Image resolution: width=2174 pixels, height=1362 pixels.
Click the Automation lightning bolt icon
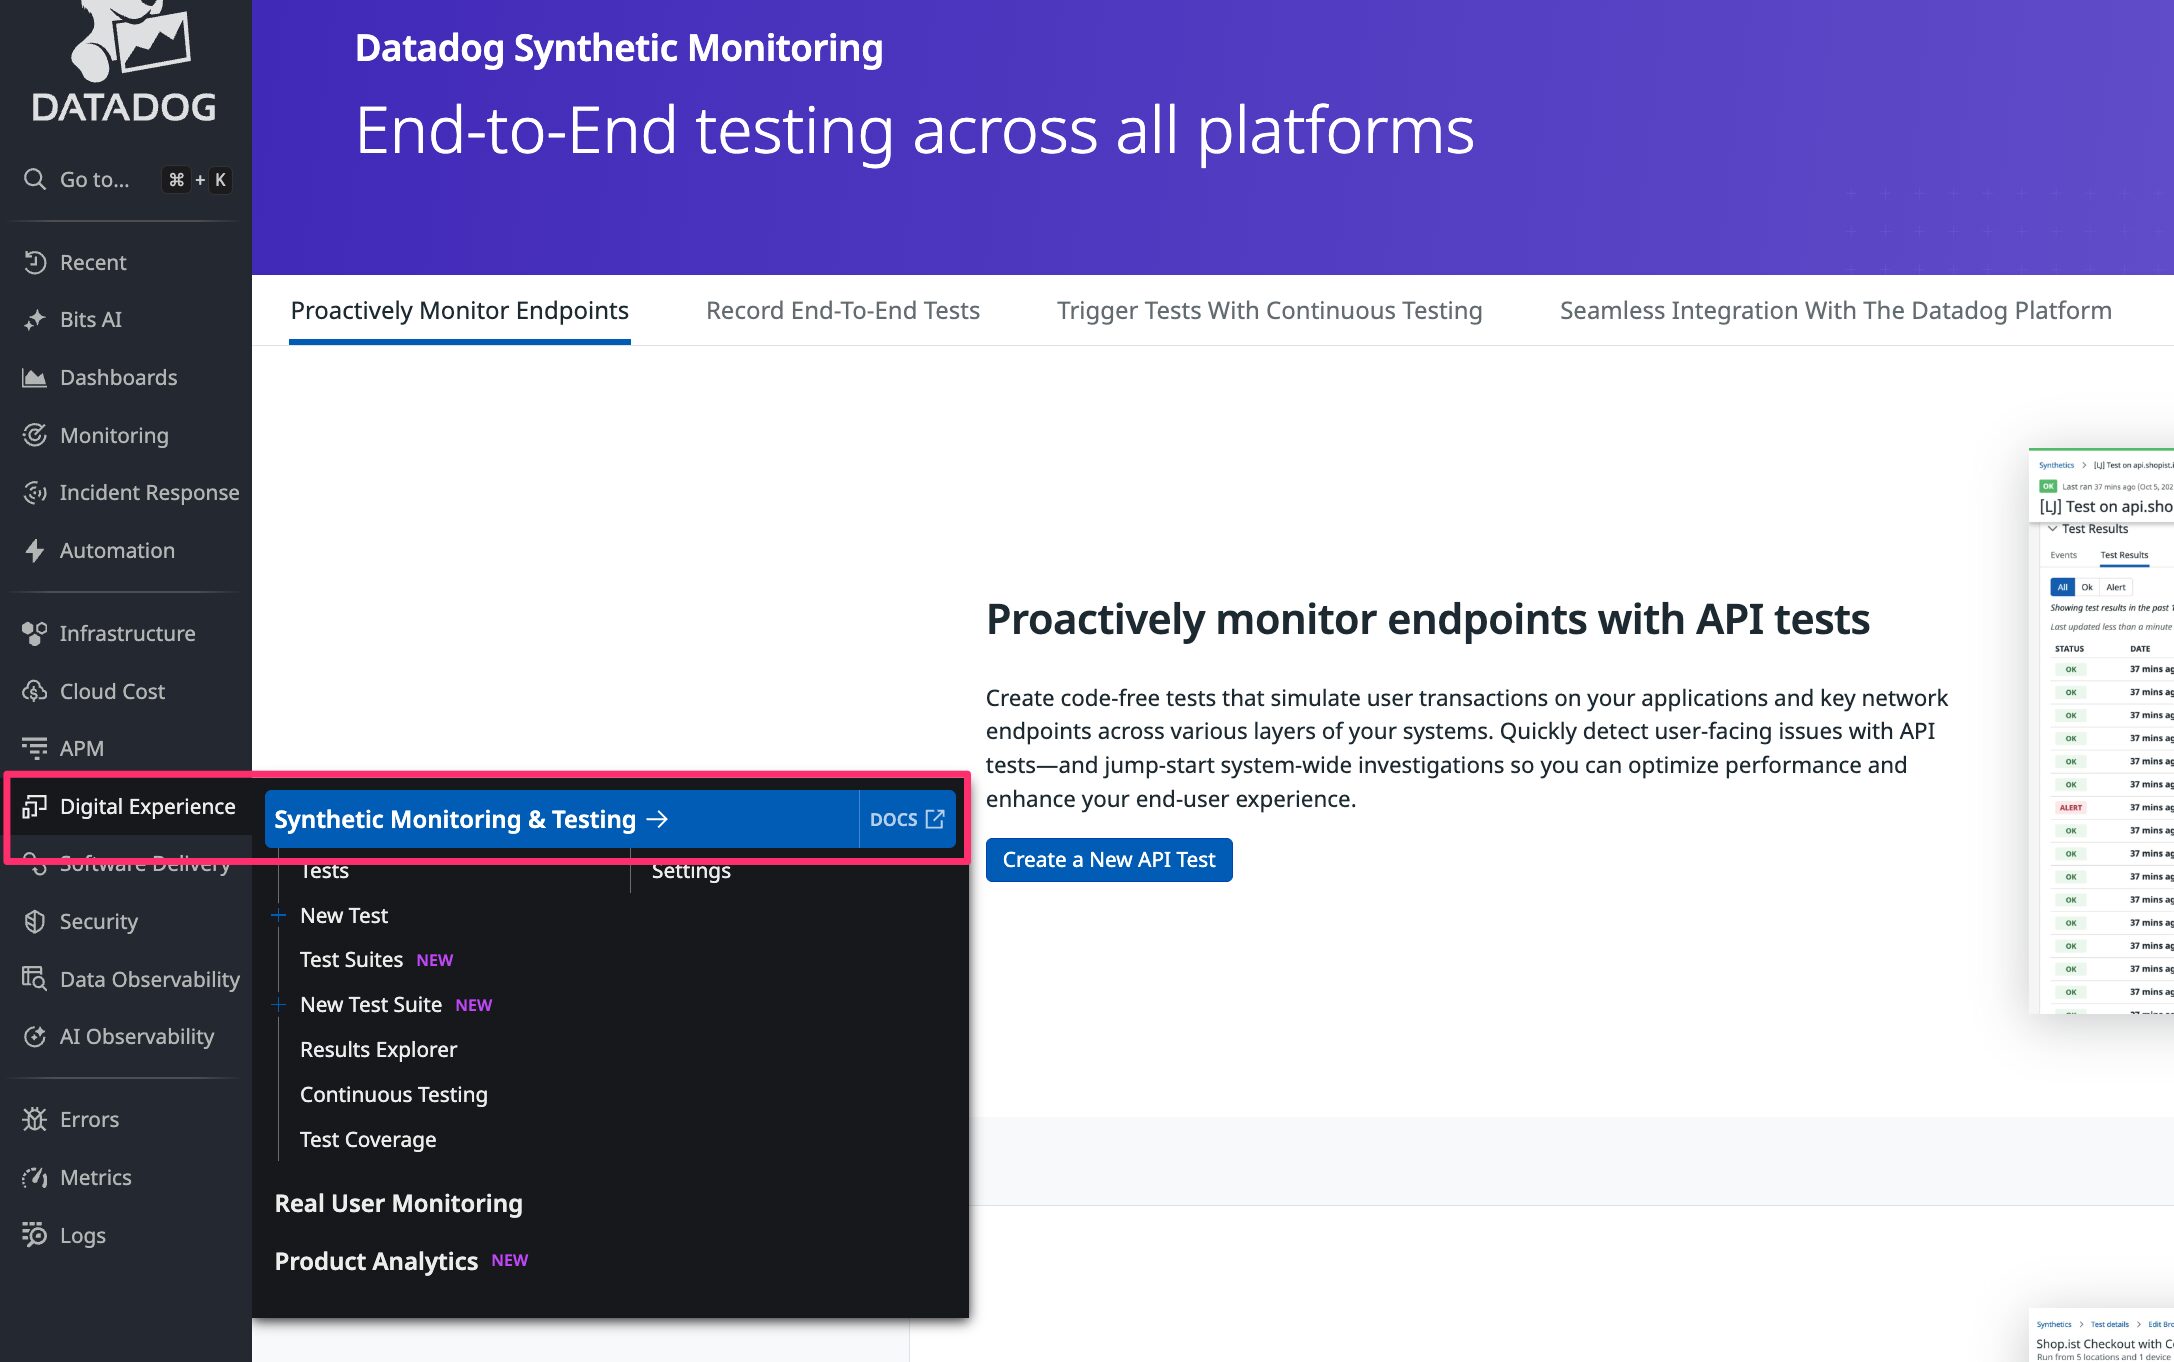coord(35,551)
